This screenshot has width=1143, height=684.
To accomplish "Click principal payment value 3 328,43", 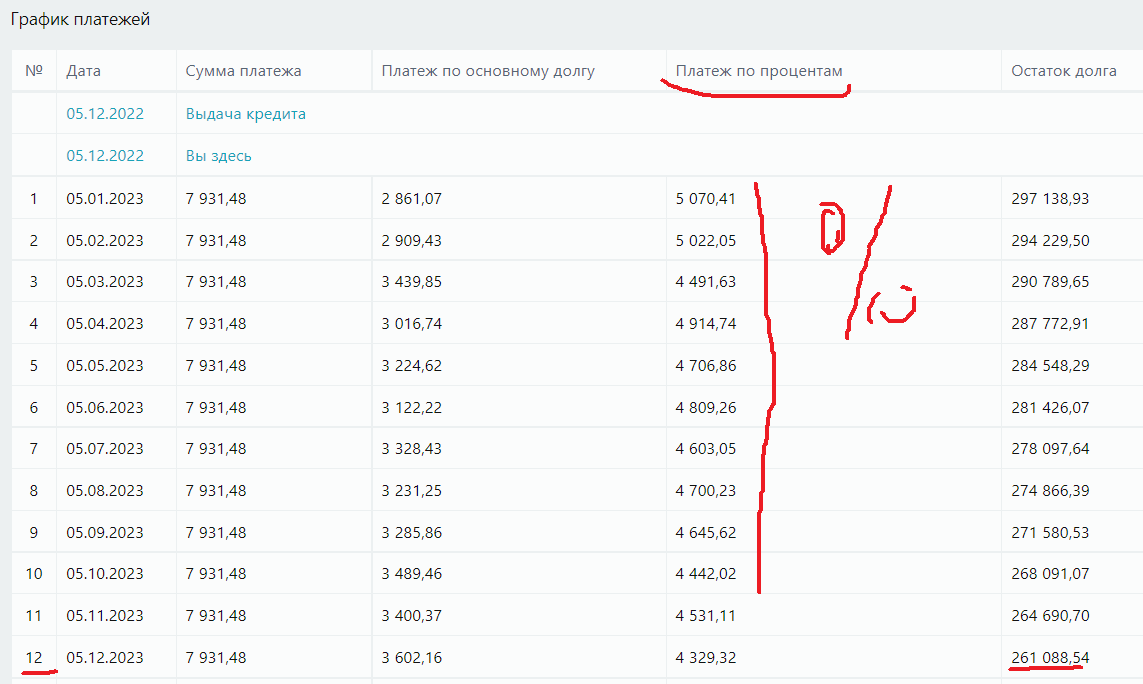I will 411,448.
